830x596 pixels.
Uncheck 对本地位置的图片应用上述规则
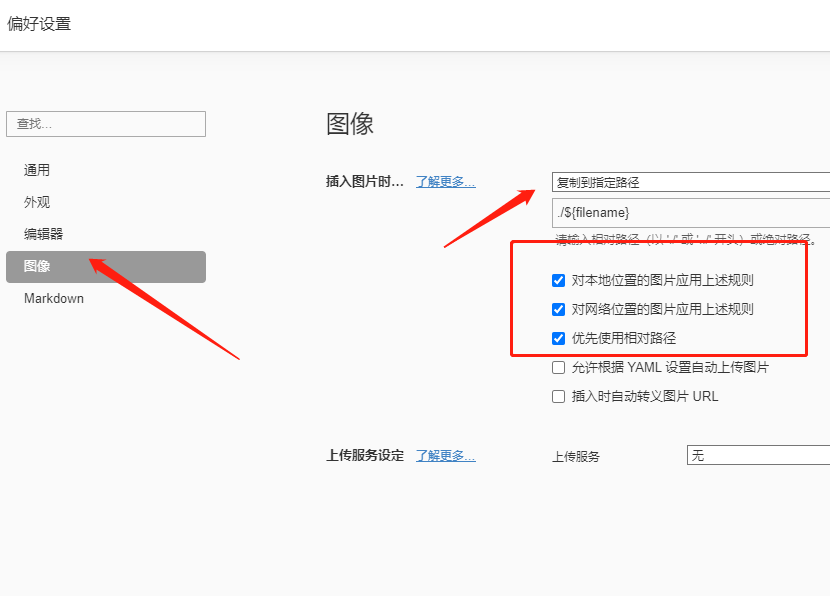click(x=559, y=280)
